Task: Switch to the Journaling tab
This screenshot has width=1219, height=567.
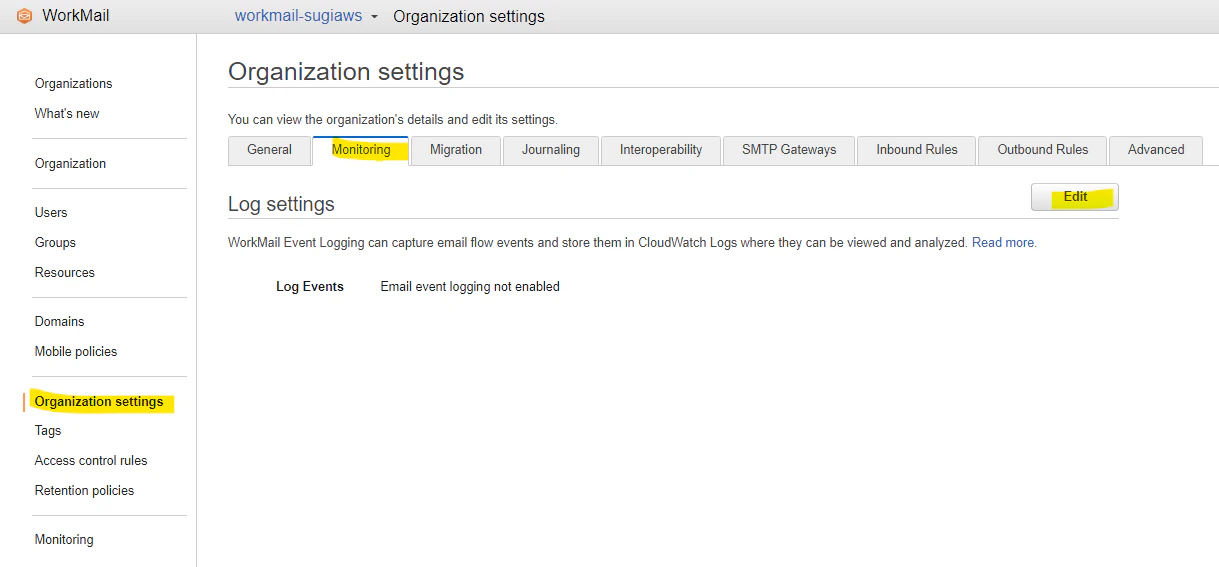Action: click(x=551, y=150)
